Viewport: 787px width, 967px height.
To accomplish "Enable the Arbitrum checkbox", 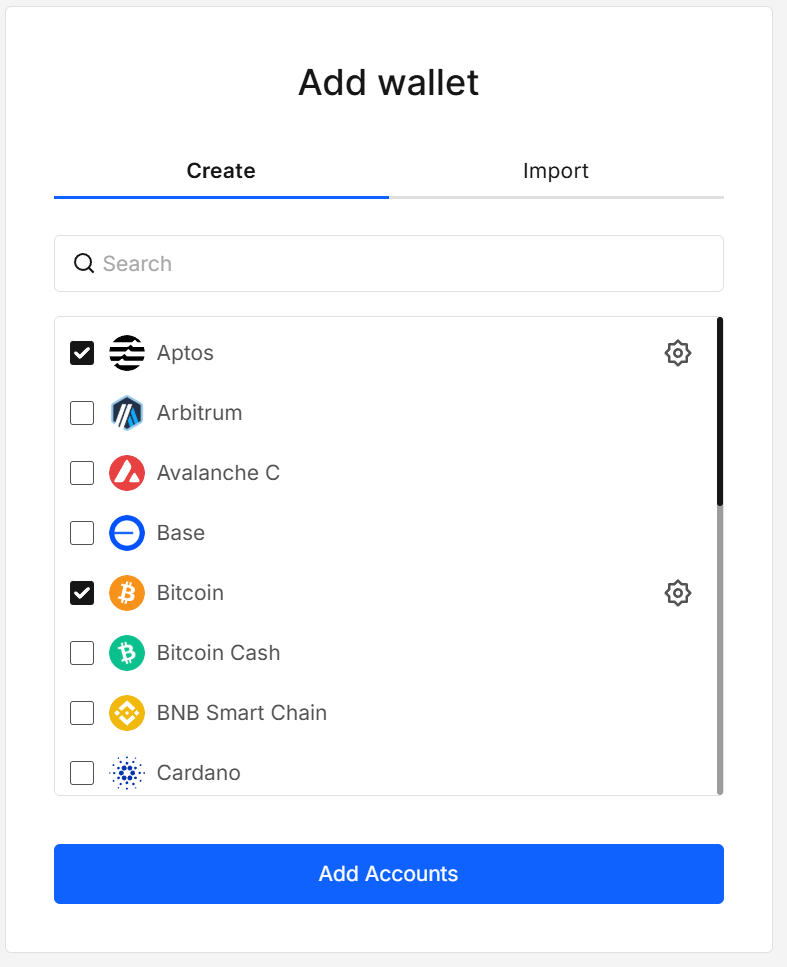I will pos(81,413).
